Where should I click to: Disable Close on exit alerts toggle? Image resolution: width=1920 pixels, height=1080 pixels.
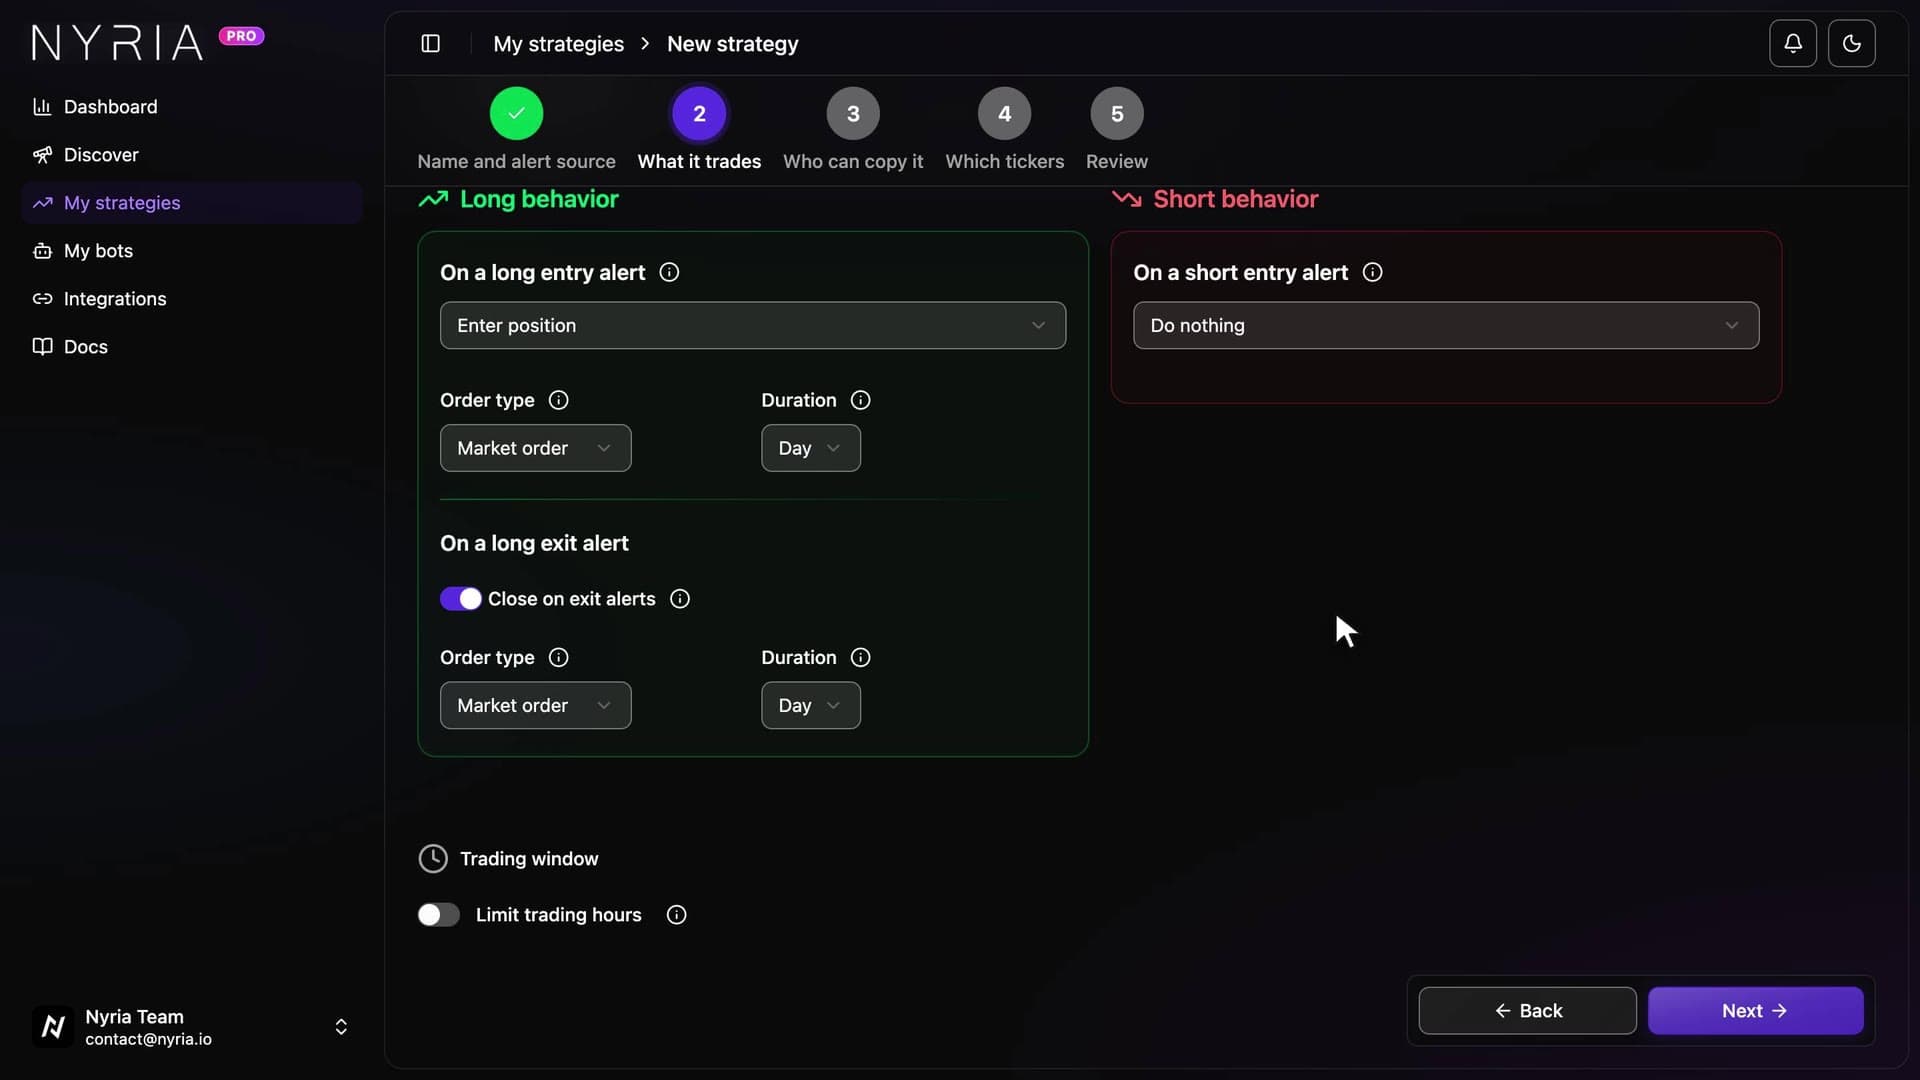coord(461,599)
